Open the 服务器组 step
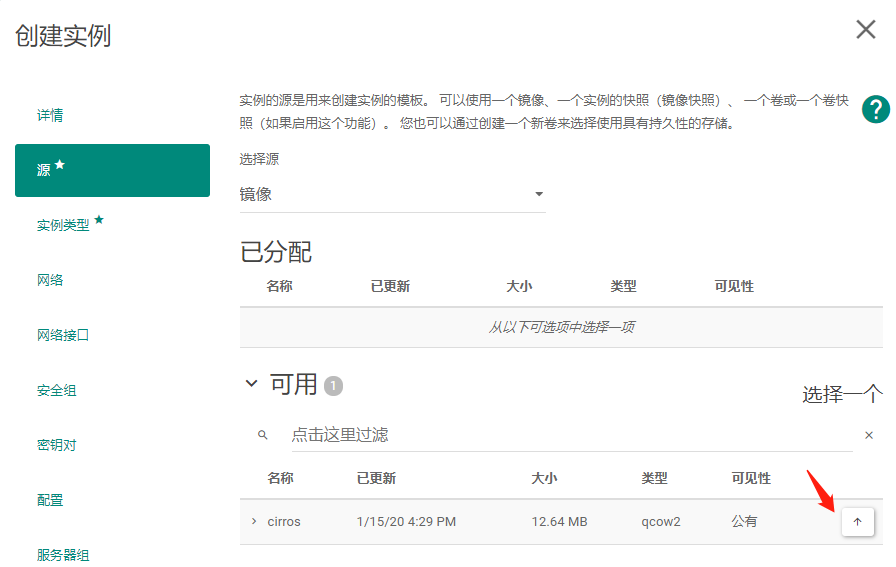 tap(63, 555)
